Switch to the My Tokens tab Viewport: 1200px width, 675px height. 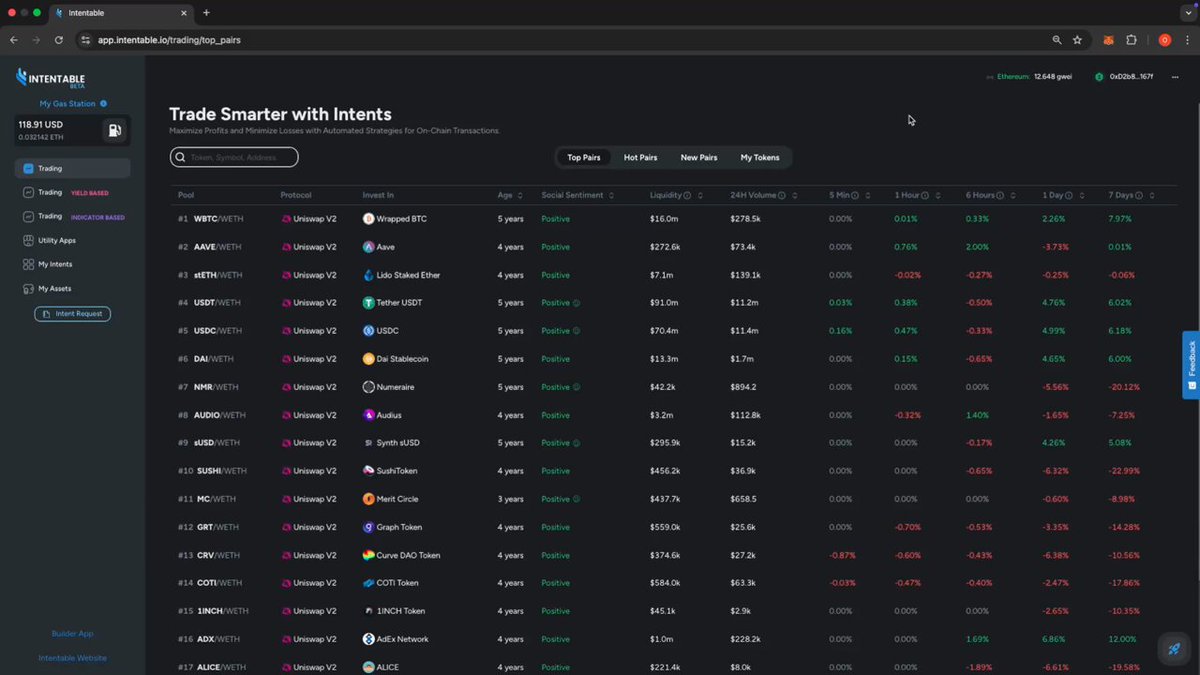tap(760, 157)
